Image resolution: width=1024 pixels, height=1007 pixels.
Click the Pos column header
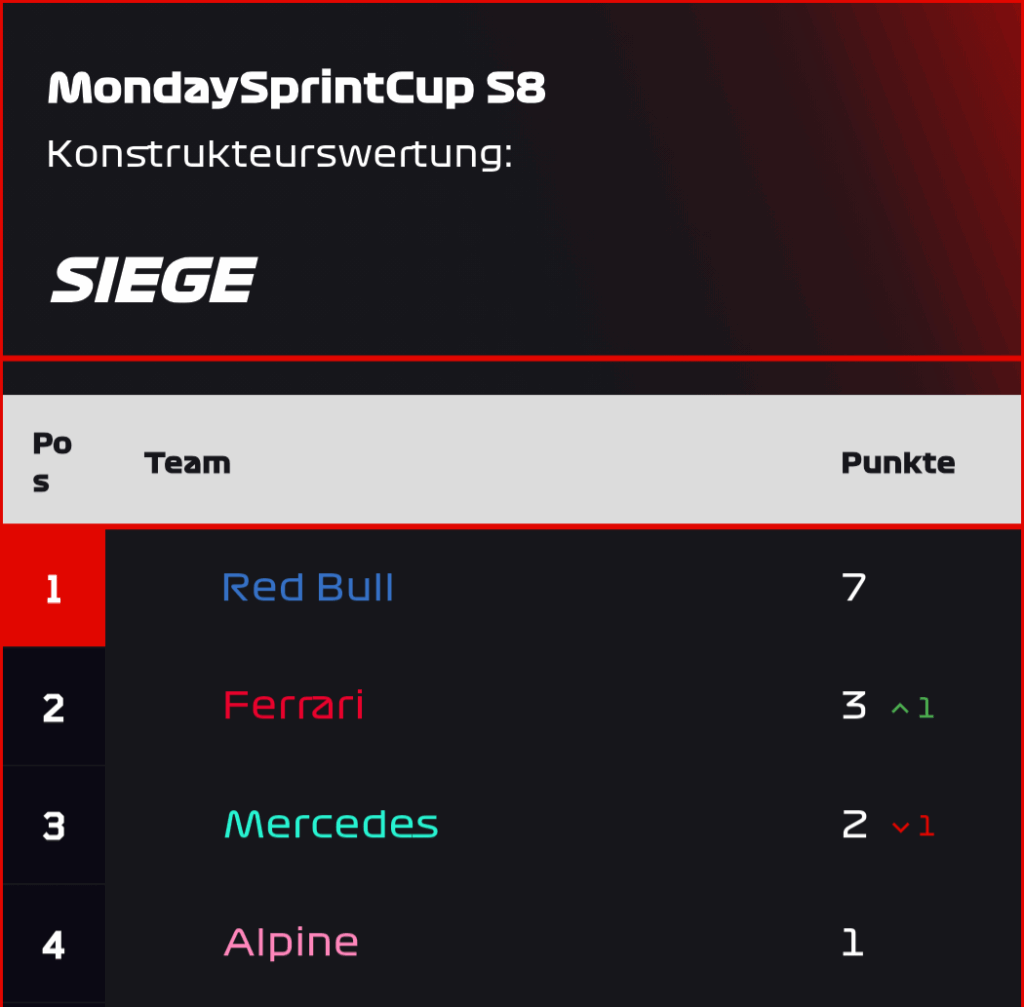(x=52, y=462)
